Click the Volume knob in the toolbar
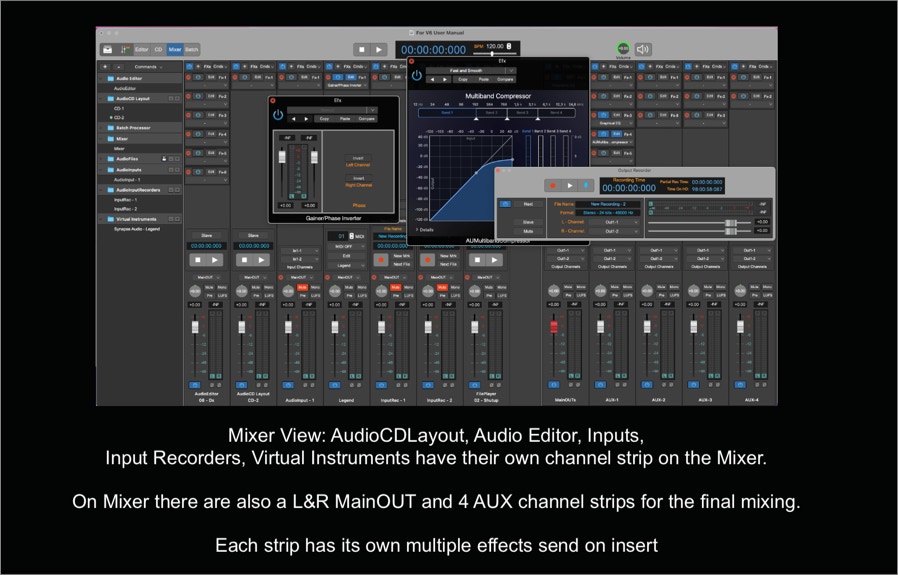 622,48
